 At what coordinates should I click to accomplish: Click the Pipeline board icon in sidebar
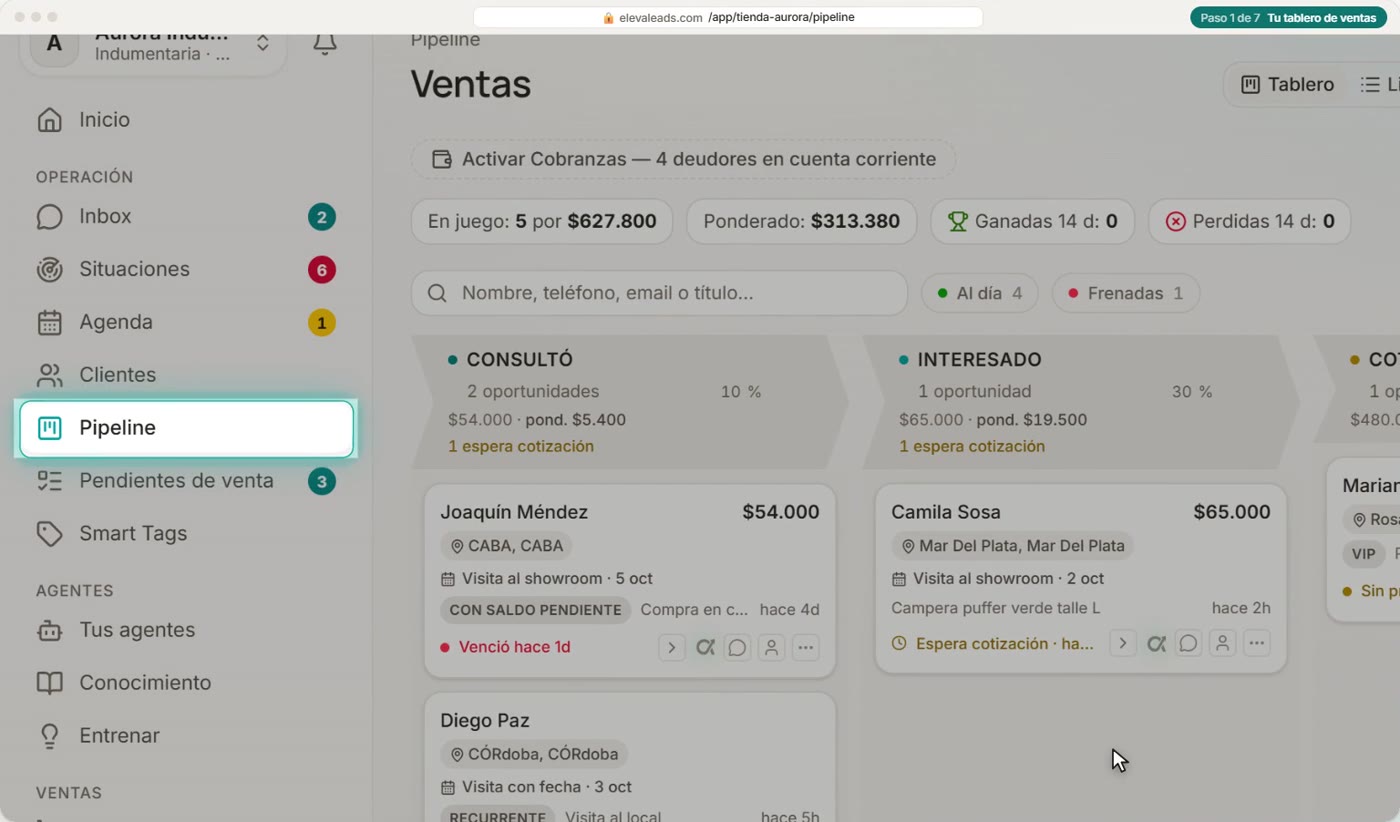(x=49, y=428)
